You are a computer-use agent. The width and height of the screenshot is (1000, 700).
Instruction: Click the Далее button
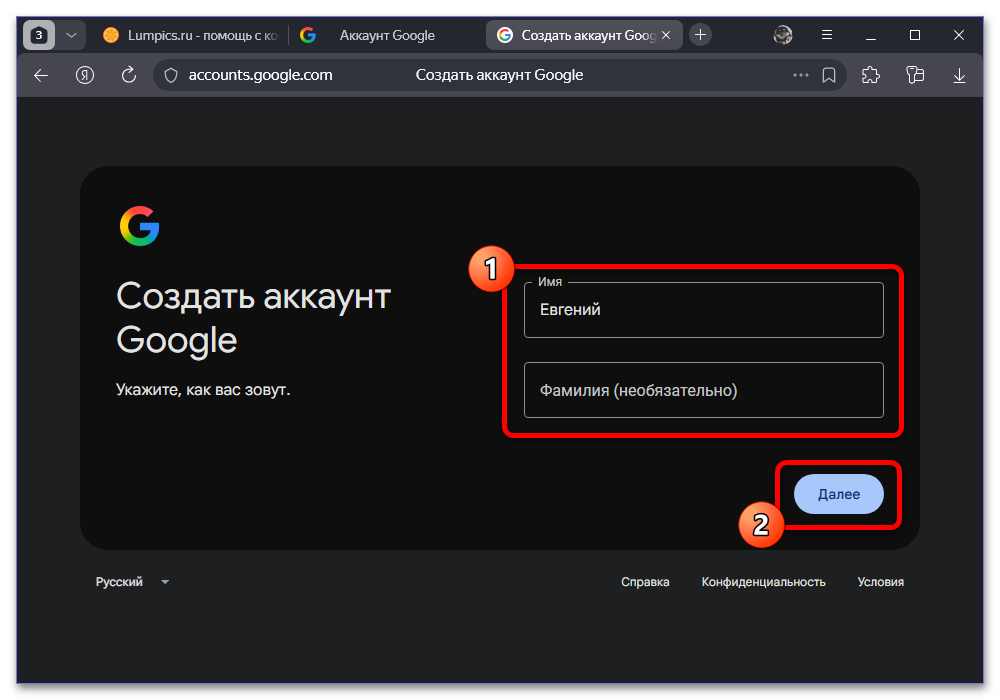click(839, 494)
